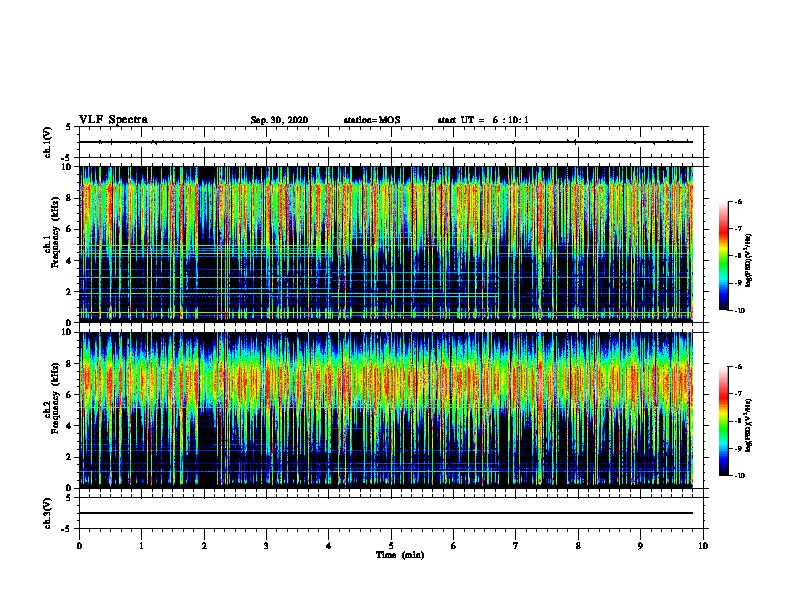
Task: Click the ch.2 spectrogram plot area
Action: click(386, 410)
